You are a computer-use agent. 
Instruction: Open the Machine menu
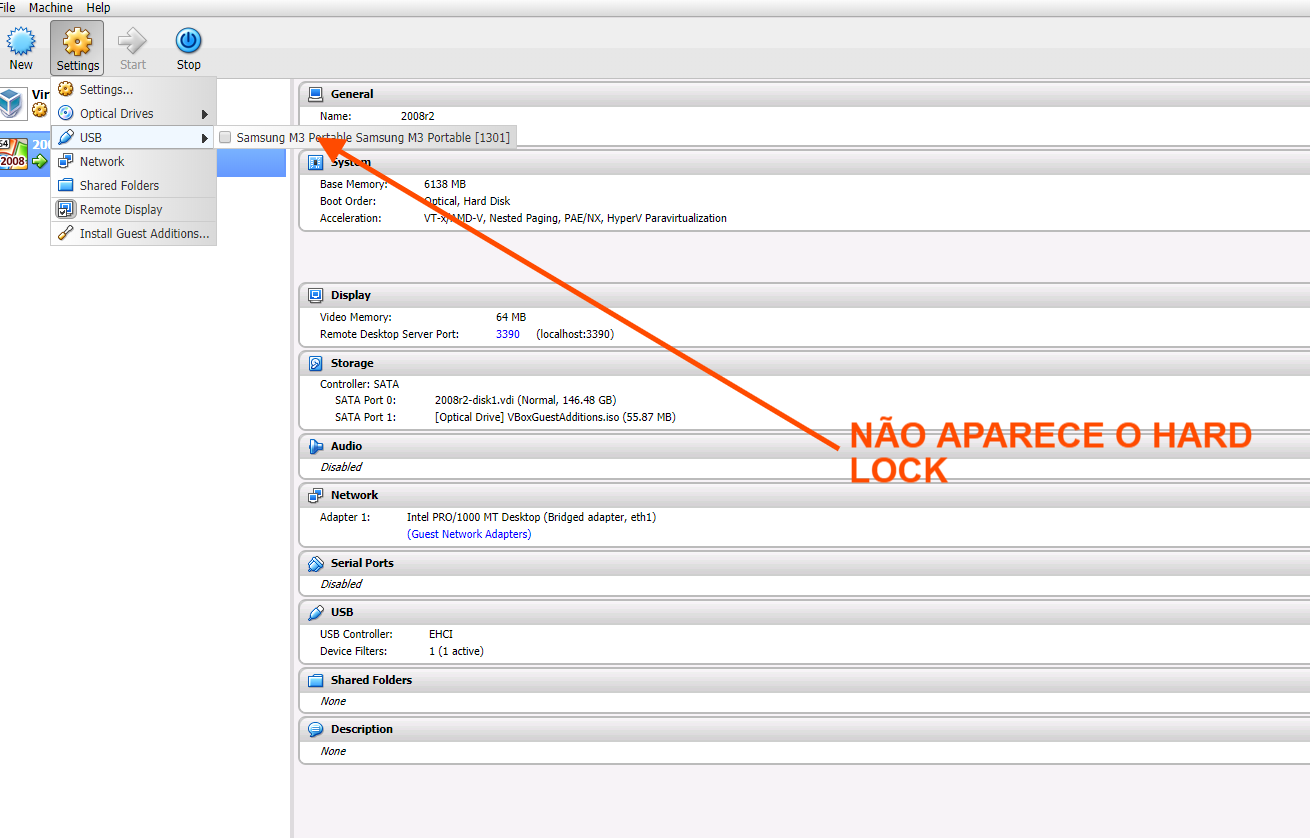point(50,8)
